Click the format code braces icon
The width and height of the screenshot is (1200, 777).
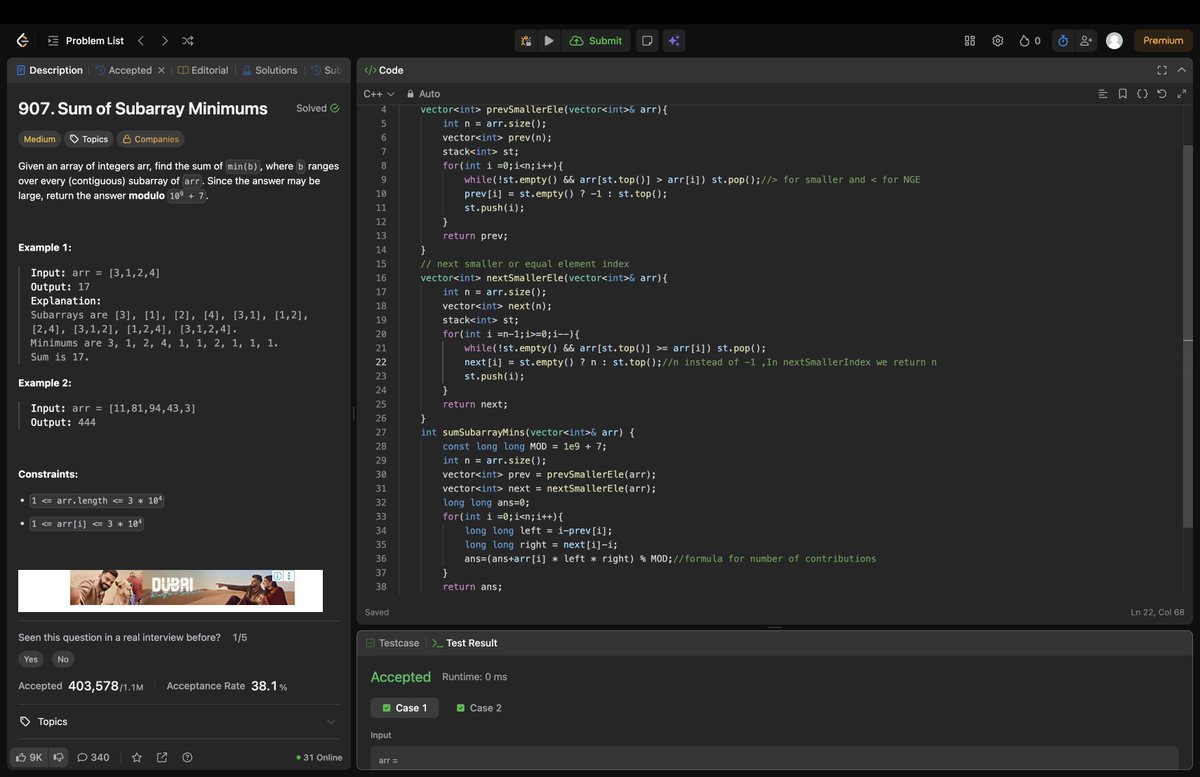pyautogui.click(x=1143, y=93)
